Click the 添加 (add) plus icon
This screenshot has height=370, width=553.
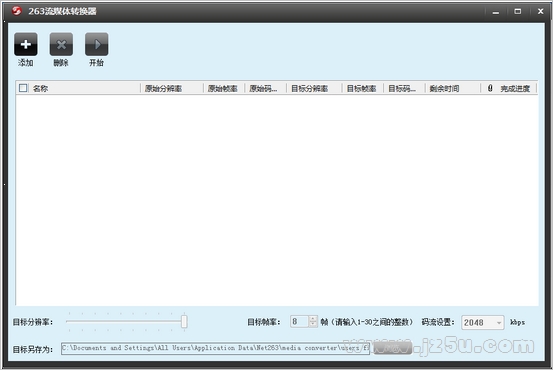point(26,44)
